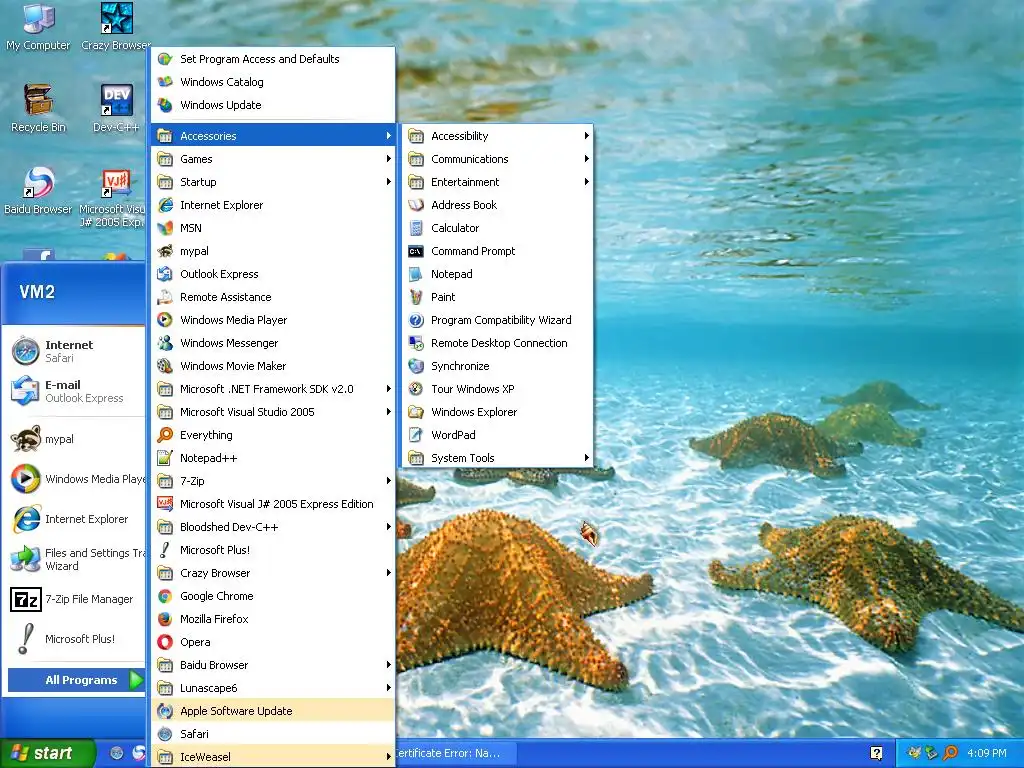Screen dimensions: 1024x768
Task: Open Program Compatibility Wizard icon
Action: click(x=416, y=320)
